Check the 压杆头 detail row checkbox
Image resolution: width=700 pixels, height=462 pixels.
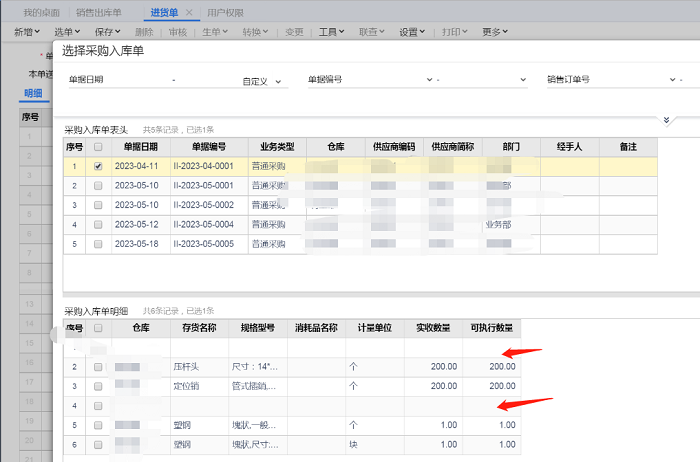pyautogui.click(x=98, y=367)
